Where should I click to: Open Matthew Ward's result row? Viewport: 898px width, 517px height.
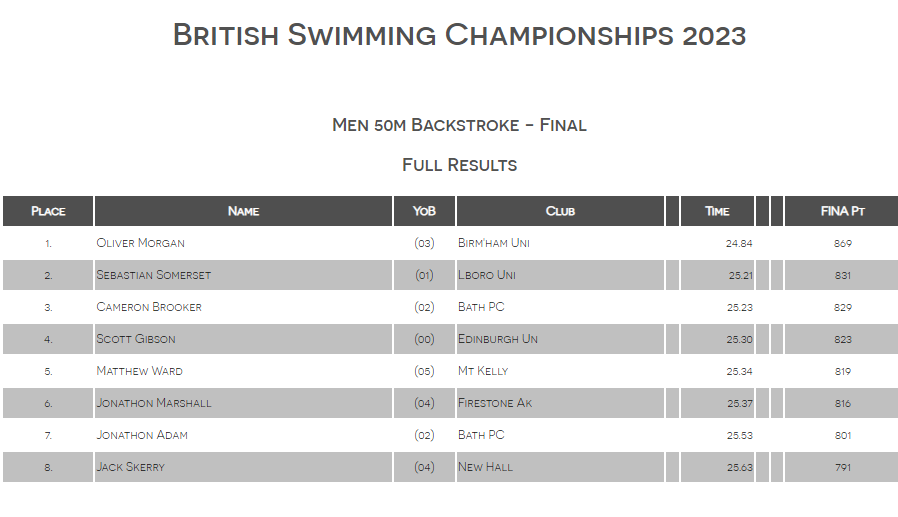pos(139,371)
